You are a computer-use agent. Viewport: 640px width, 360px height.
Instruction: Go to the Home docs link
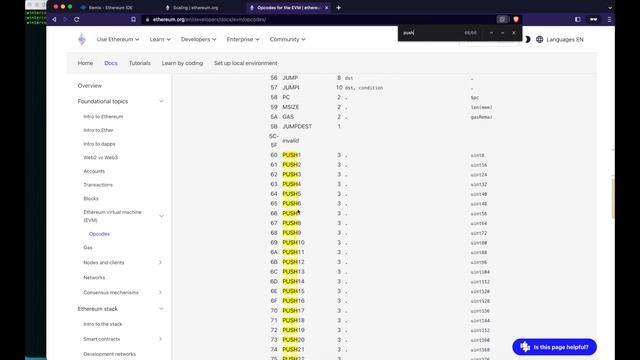point(85,63)
